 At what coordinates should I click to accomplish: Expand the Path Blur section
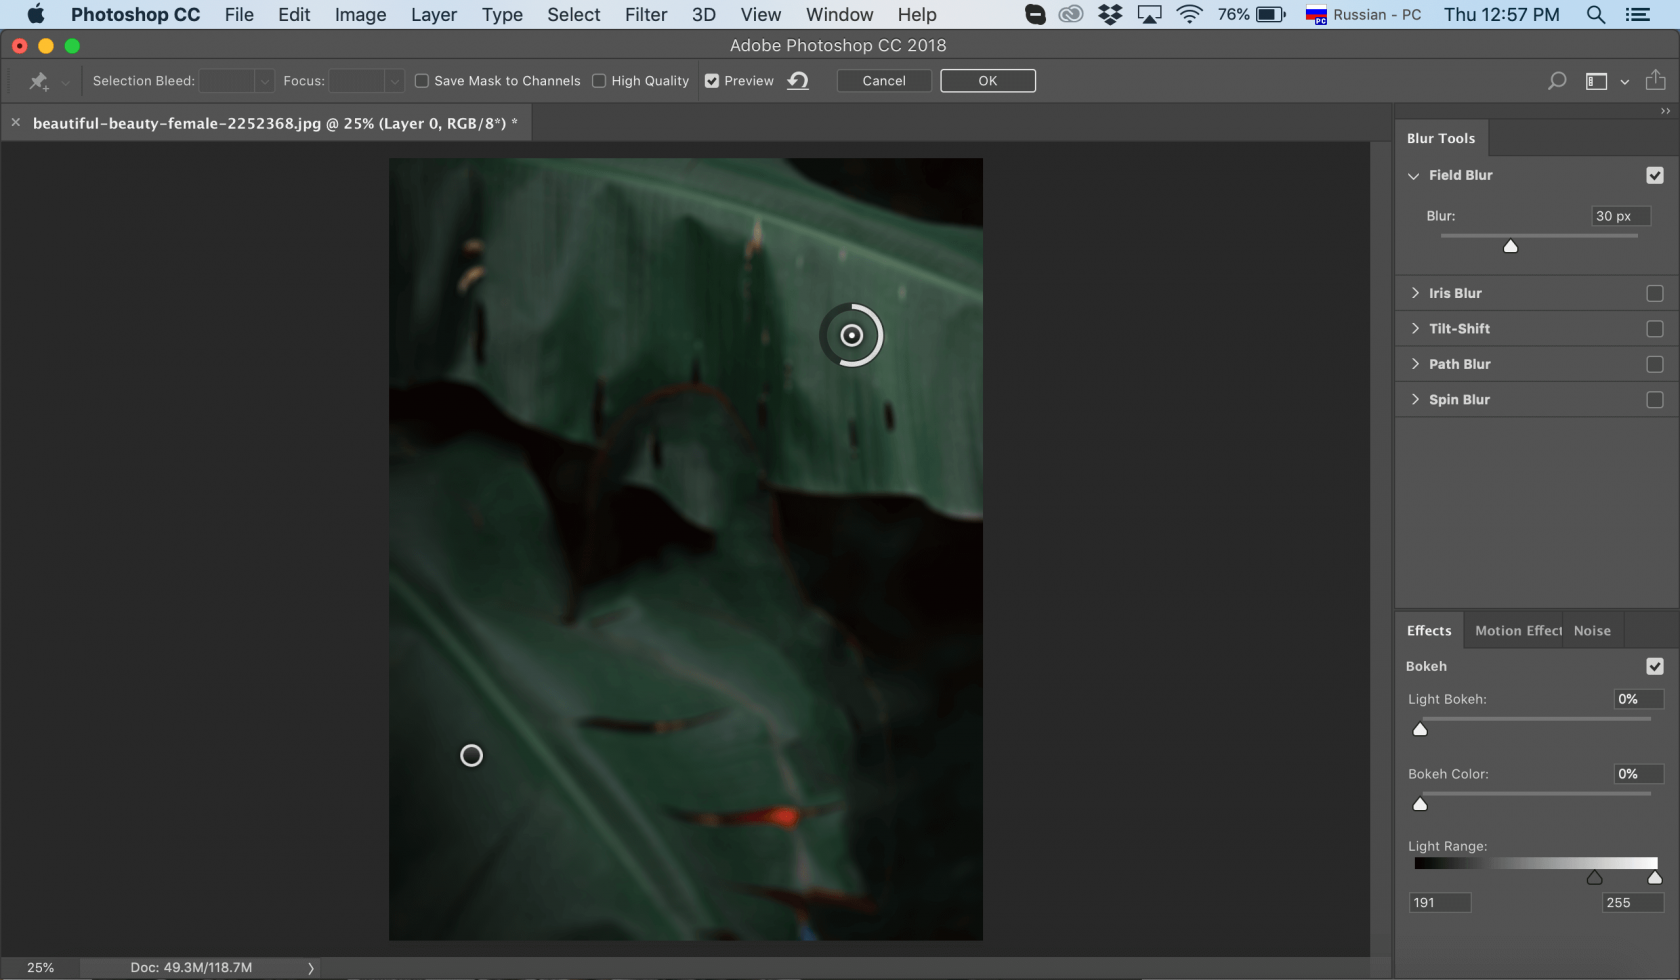coord(1415,364)
